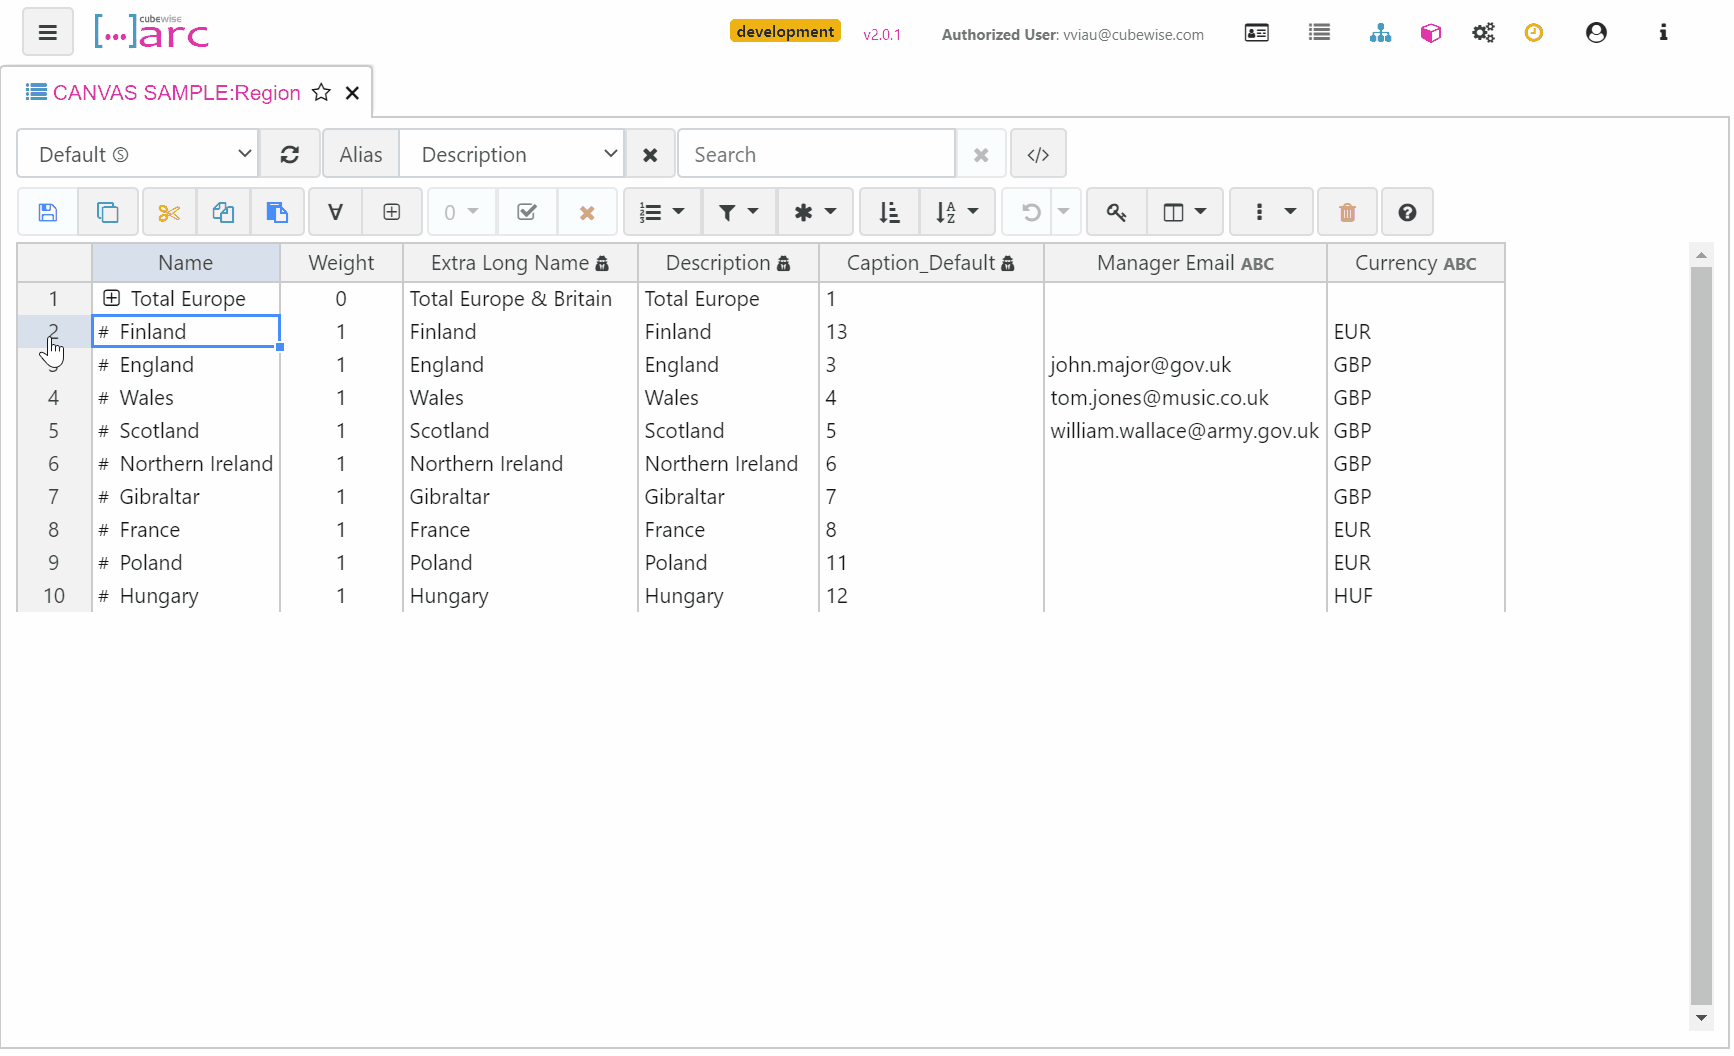Toggle the Alias button
1734x1056 pixels.
click(361, 155)
